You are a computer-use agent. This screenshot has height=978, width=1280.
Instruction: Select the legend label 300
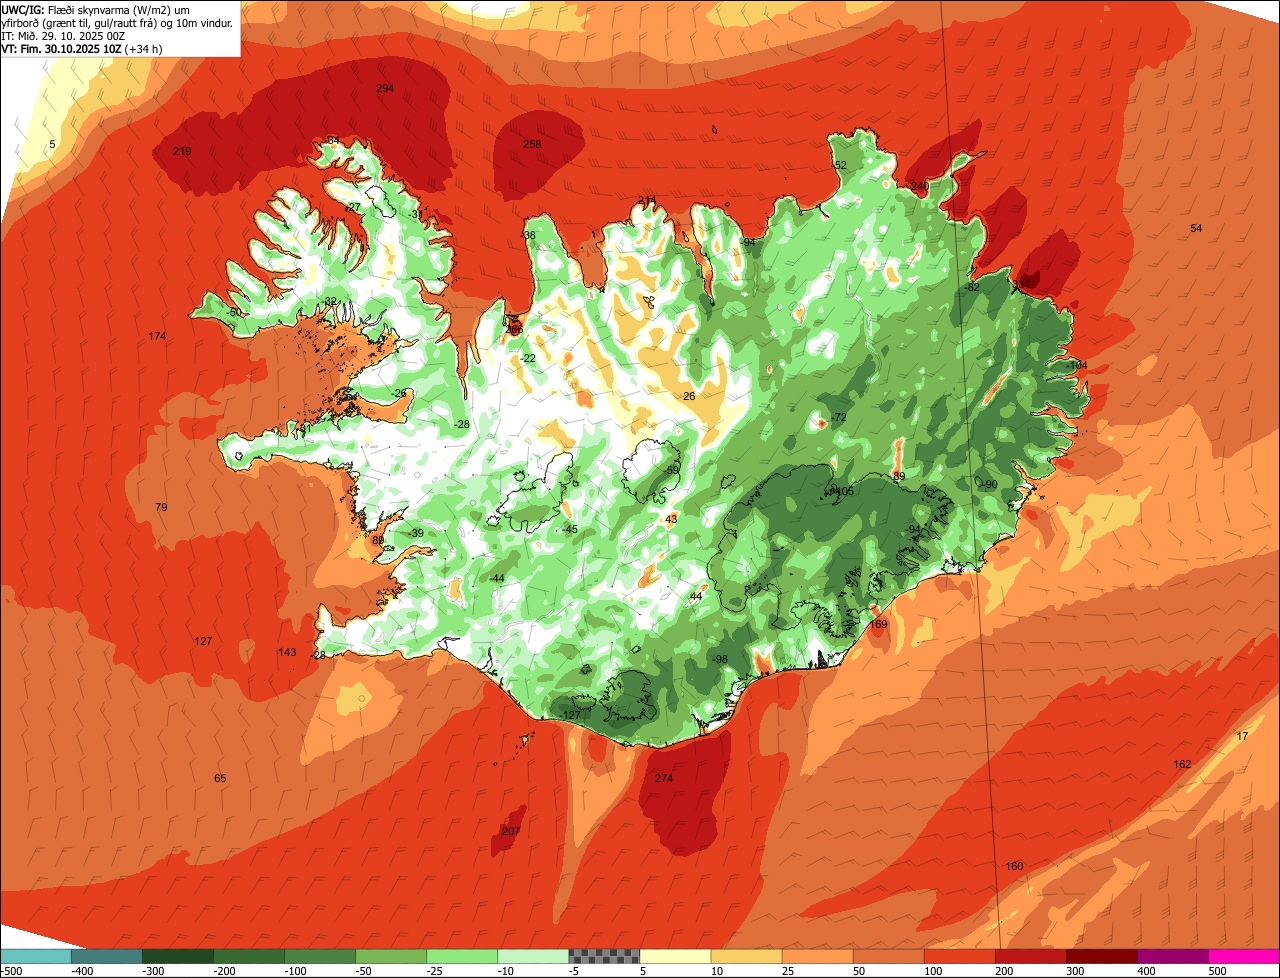(x=1076, y=971)
